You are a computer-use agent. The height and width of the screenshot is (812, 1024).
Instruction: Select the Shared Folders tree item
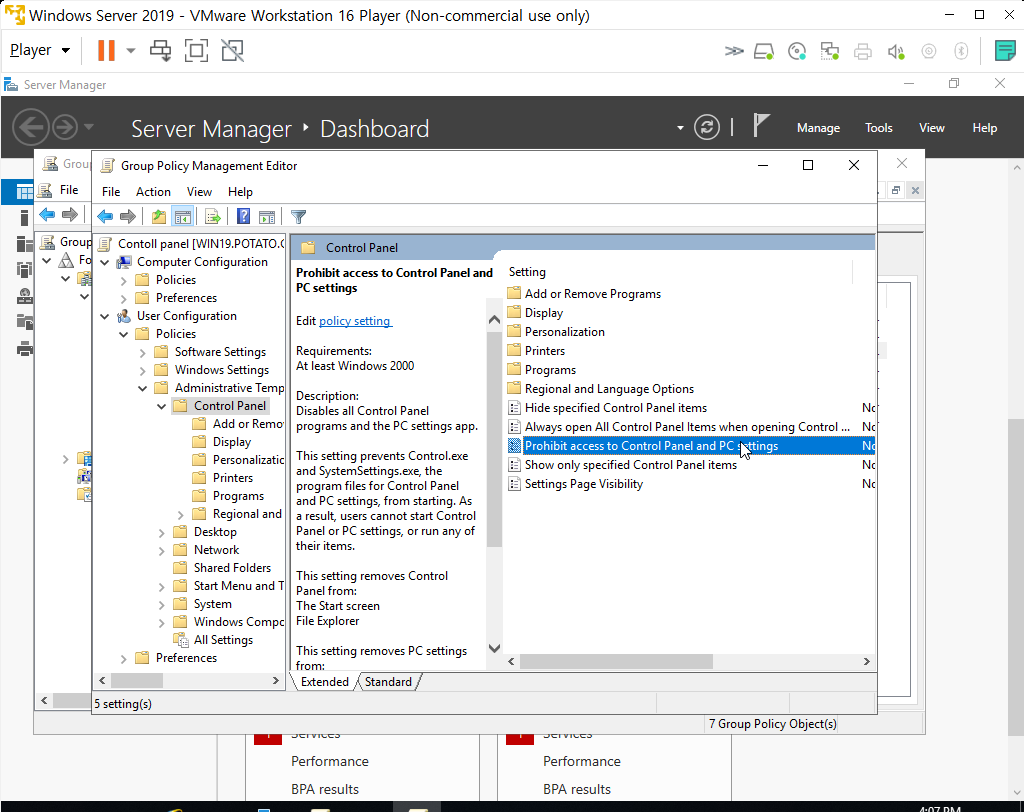(232, 568)
